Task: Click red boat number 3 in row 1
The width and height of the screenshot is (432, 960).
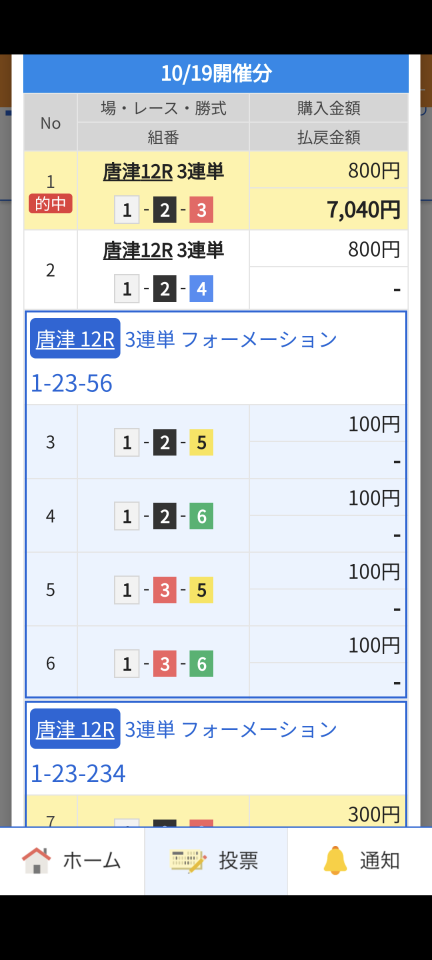Action: coord(201,211)
